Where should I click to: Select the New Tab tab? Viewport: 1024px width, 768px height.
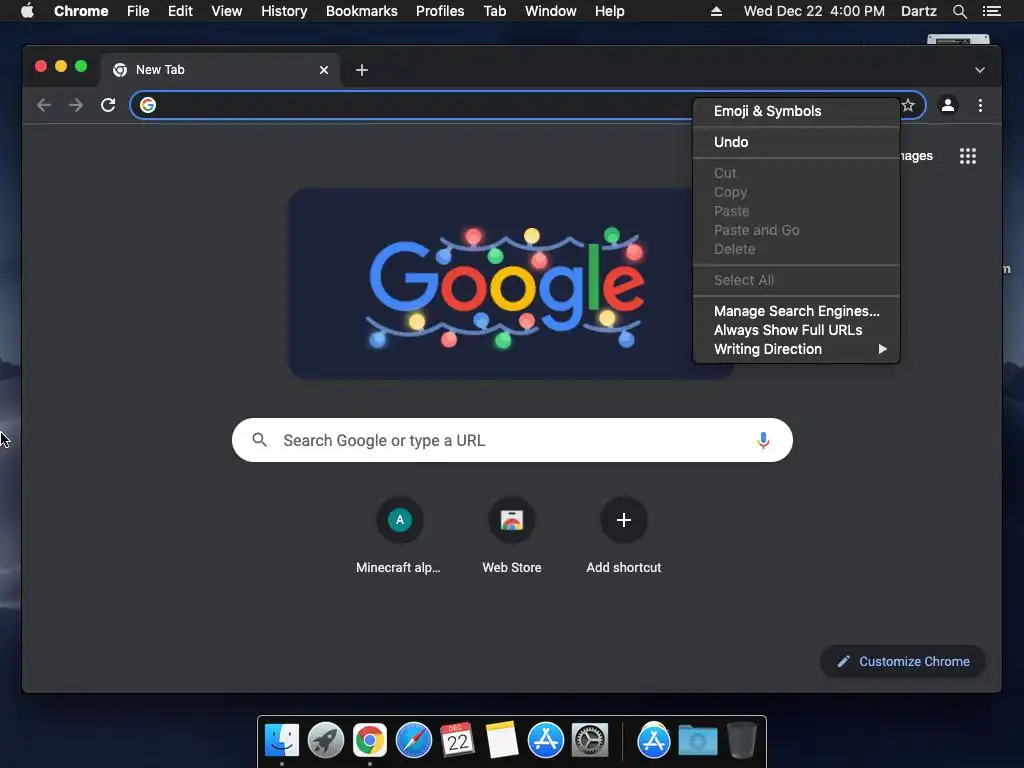click(219, 70)
